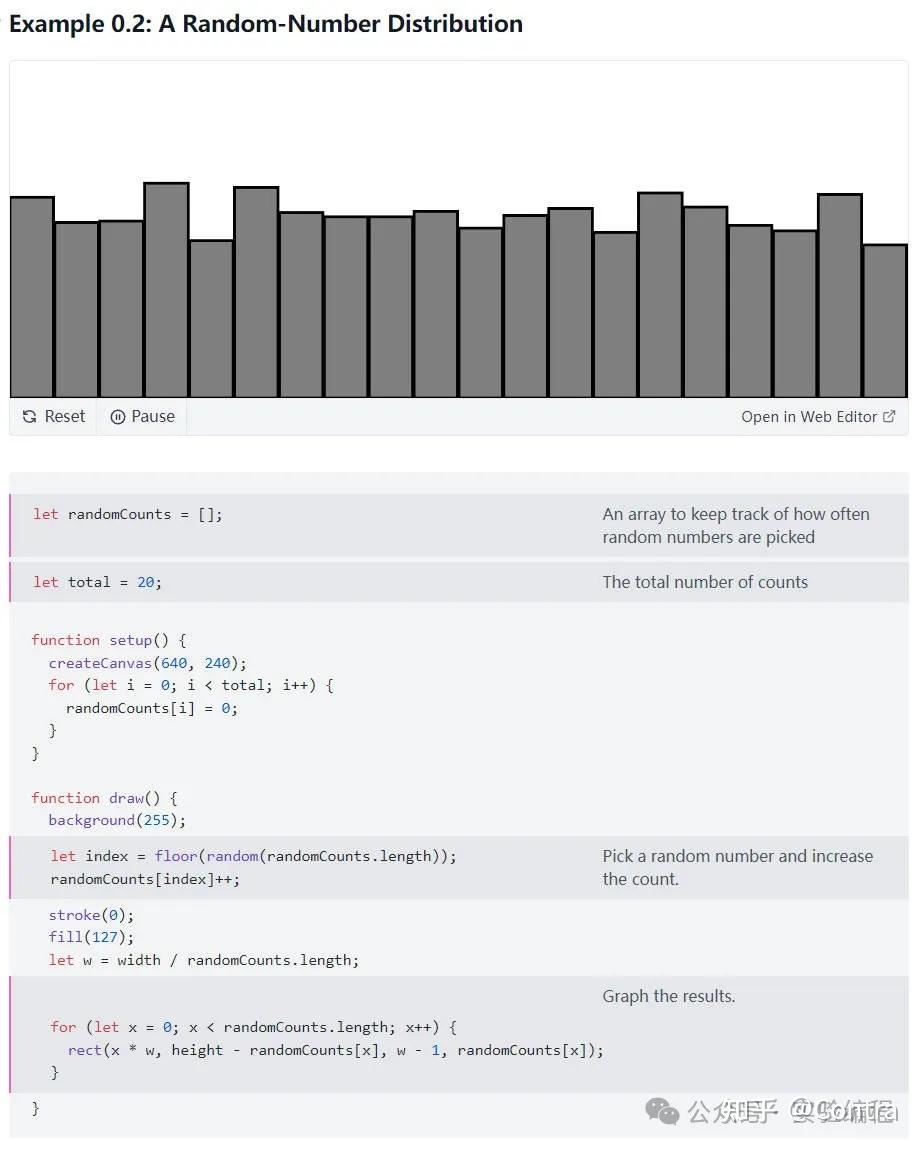Click the 'background(255);' code line

117,820
